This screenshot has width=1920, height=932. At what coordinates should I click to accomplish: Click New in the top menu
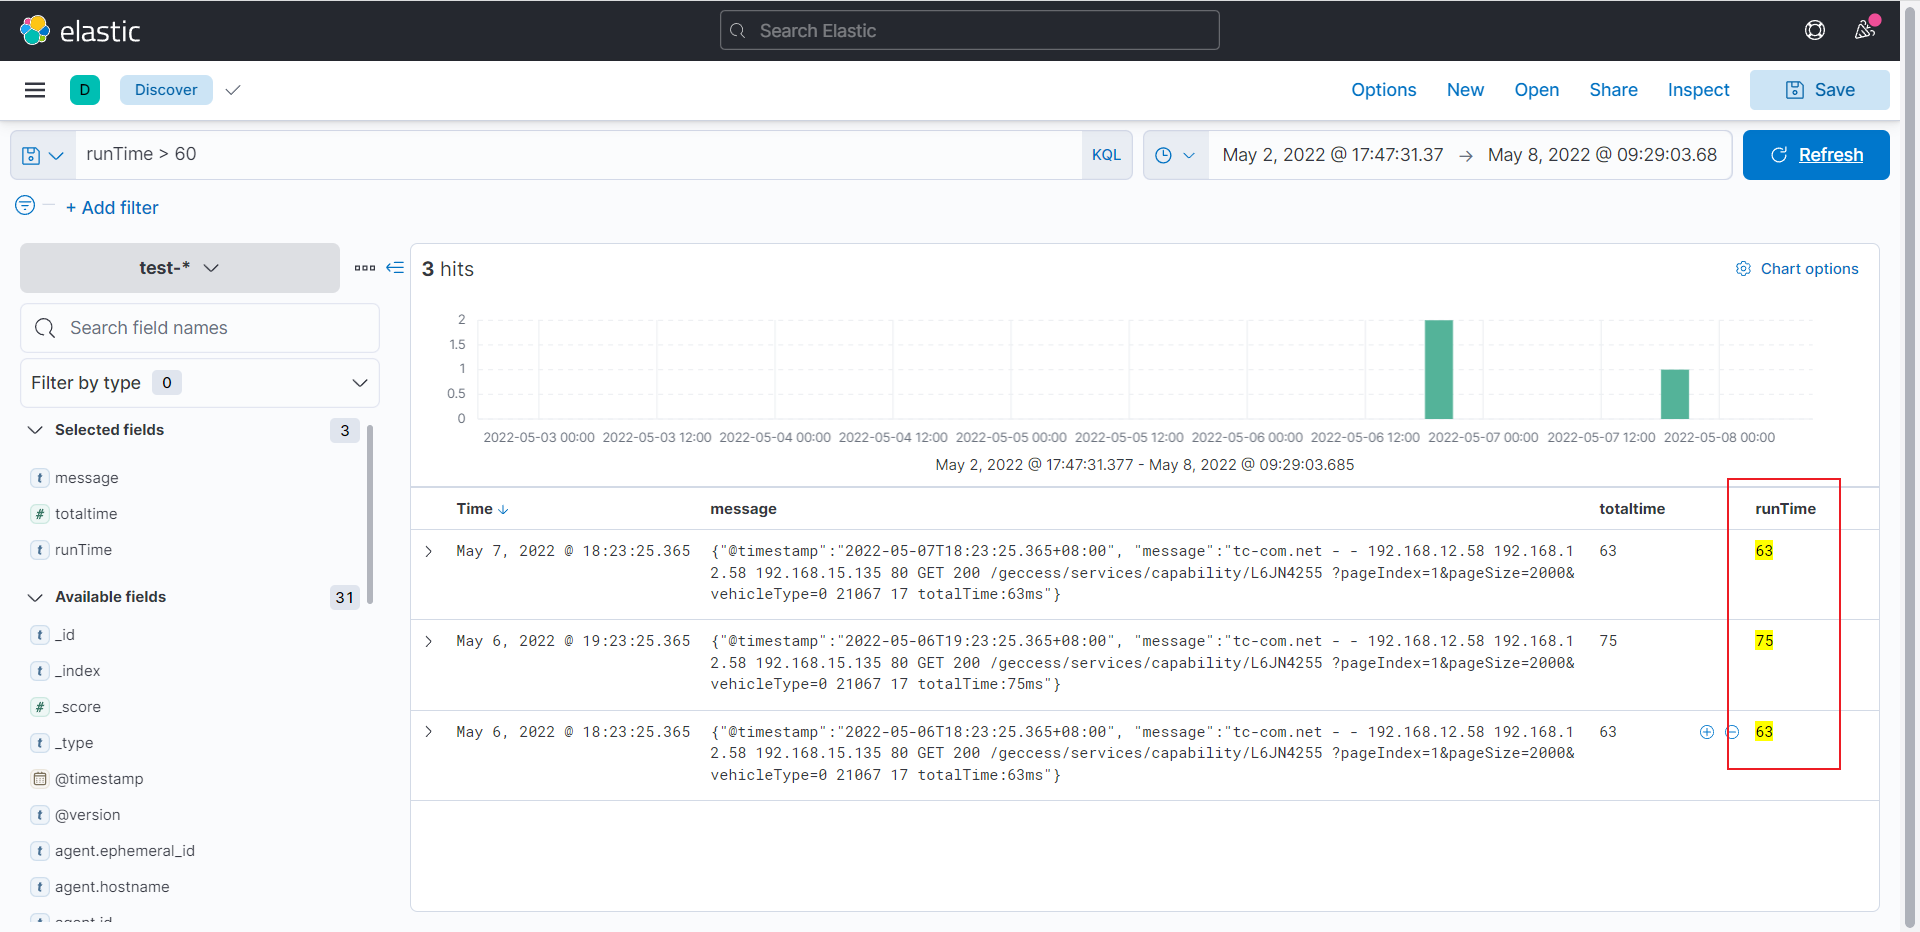point(1465,90)
